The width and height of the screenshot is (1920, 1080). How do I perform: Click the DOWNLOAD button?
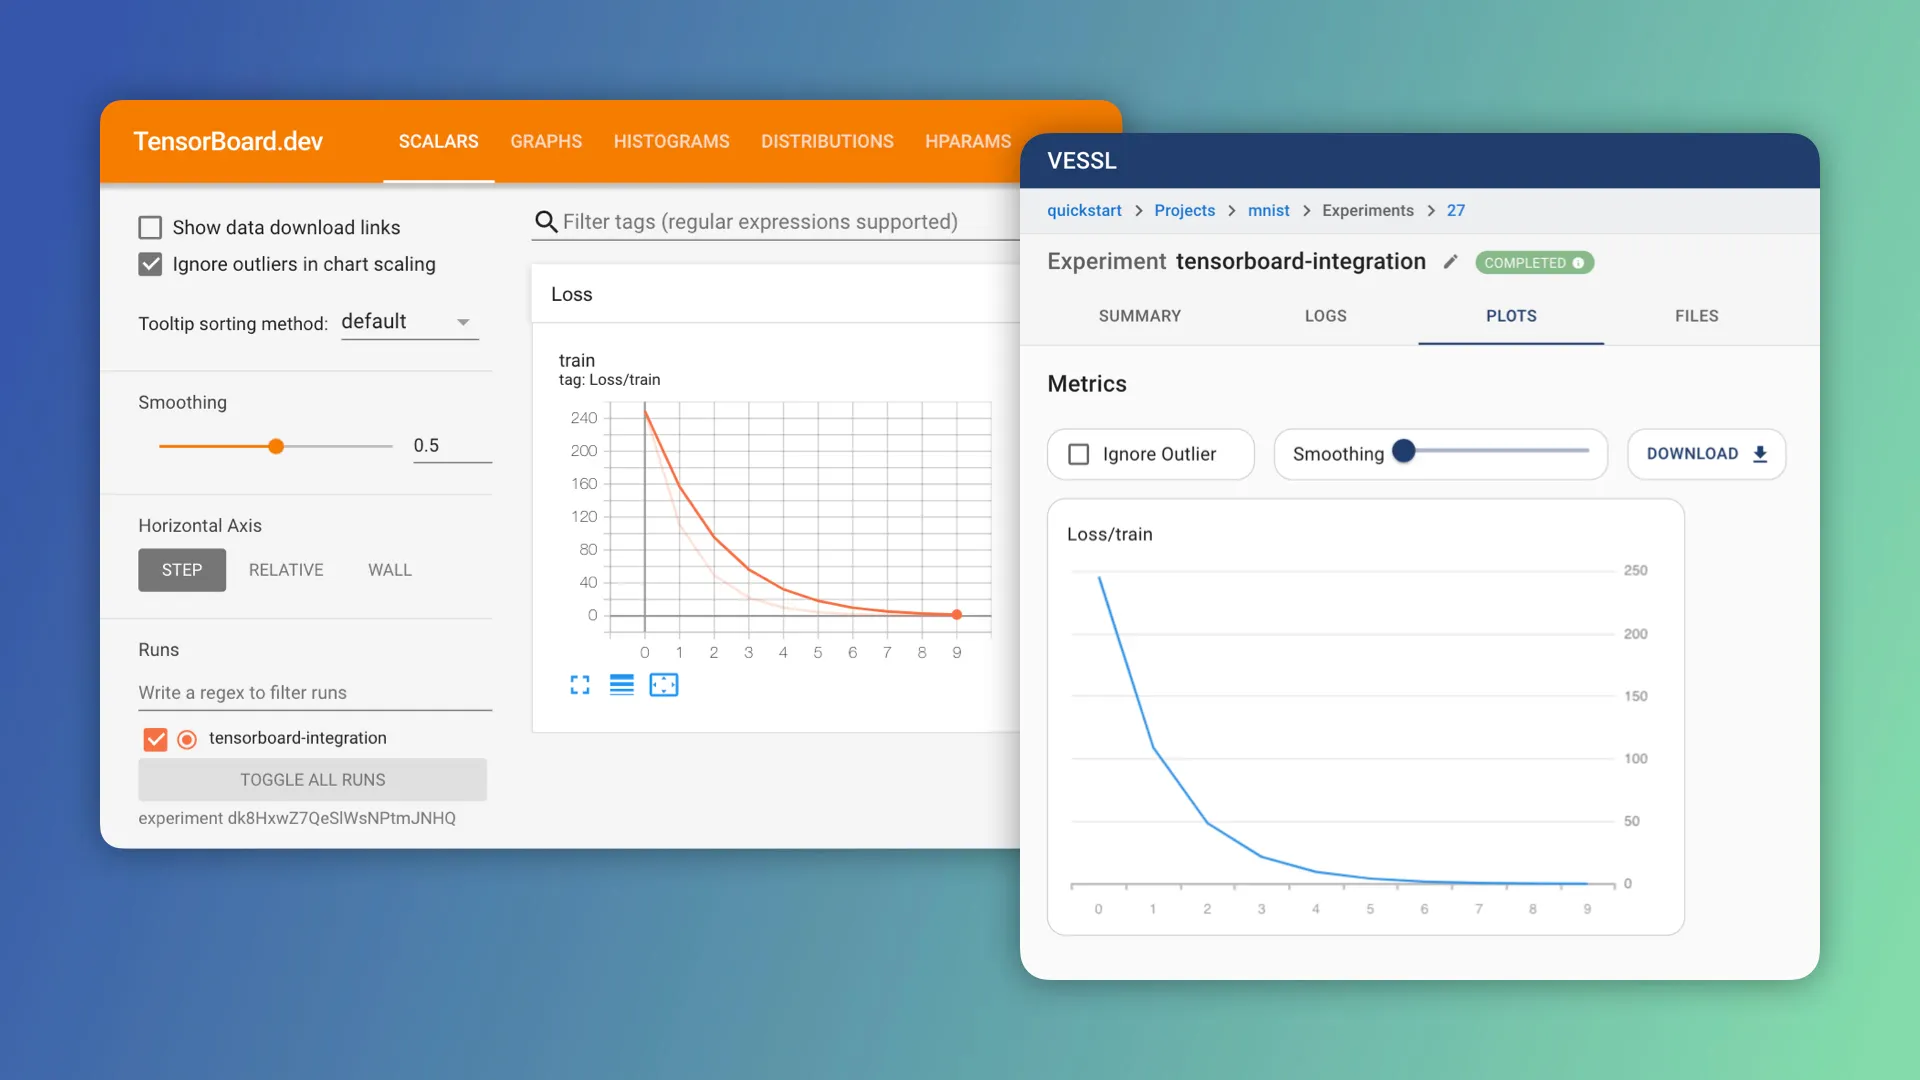[1706, 454]
